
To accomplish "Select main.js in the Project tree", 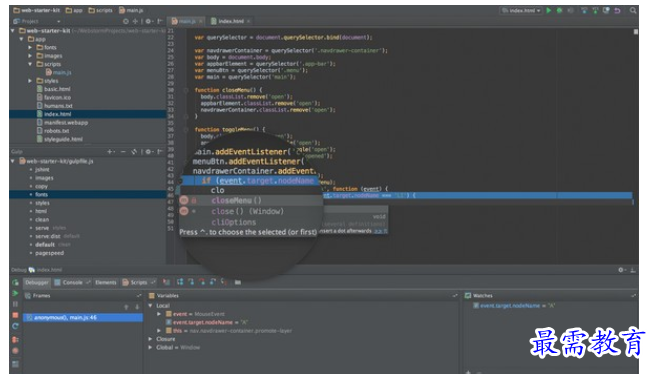I will [x=58, y=73].
